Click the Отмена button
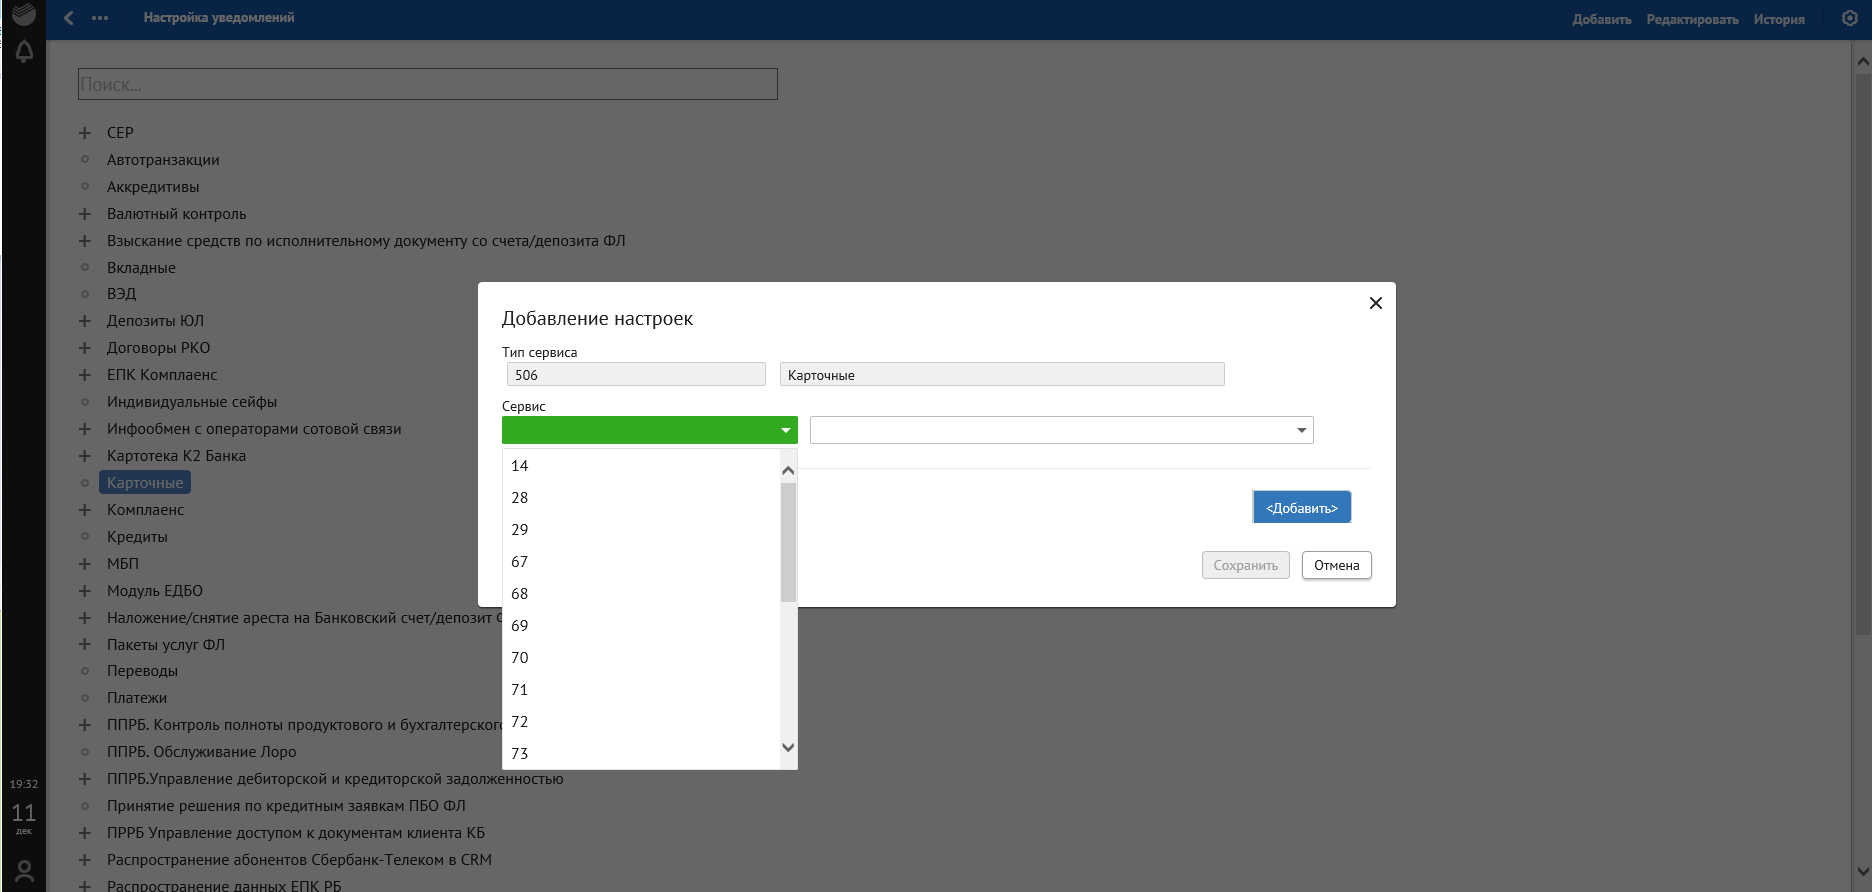This screenshot has height=892, width=1872. (x=1336, y=565)
